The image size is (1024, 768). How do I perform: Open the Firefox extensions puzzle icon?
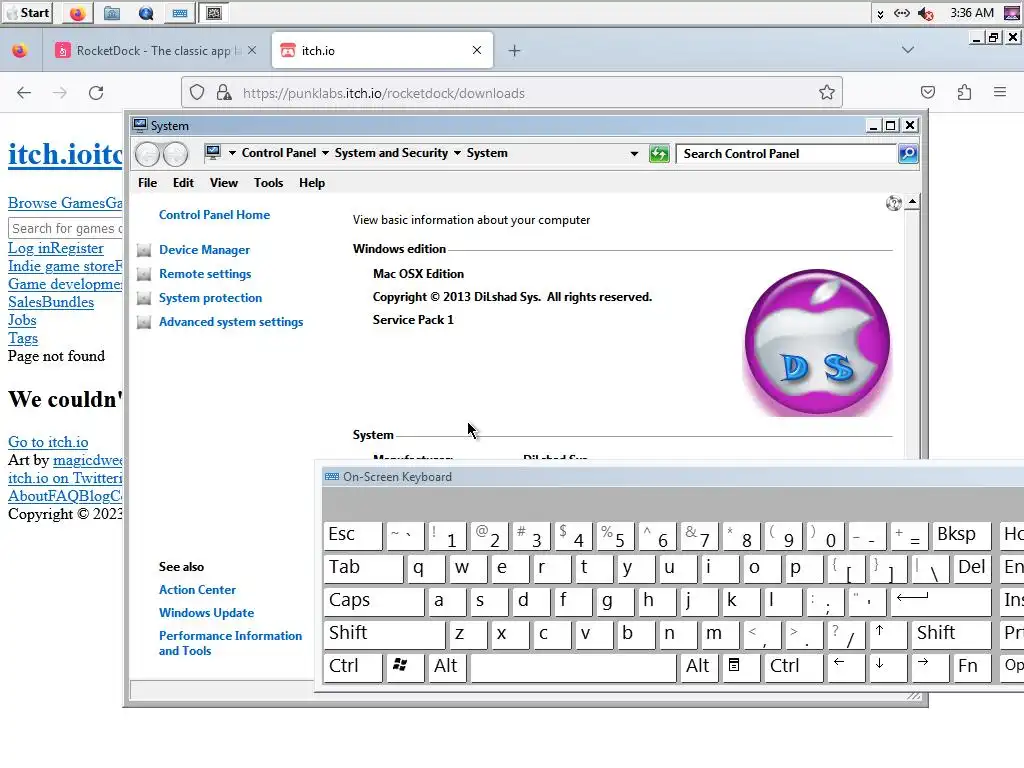[965, 93]
